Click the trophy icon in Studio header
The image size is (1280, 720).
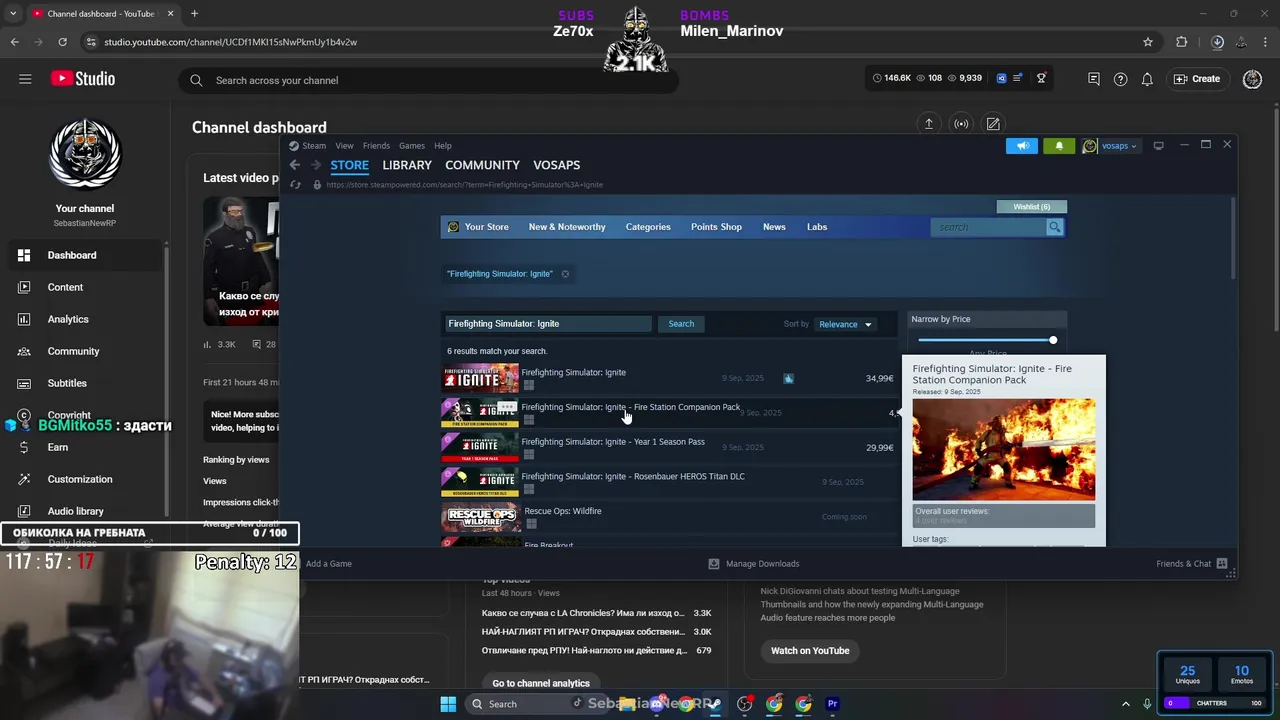pos(1041,78)
